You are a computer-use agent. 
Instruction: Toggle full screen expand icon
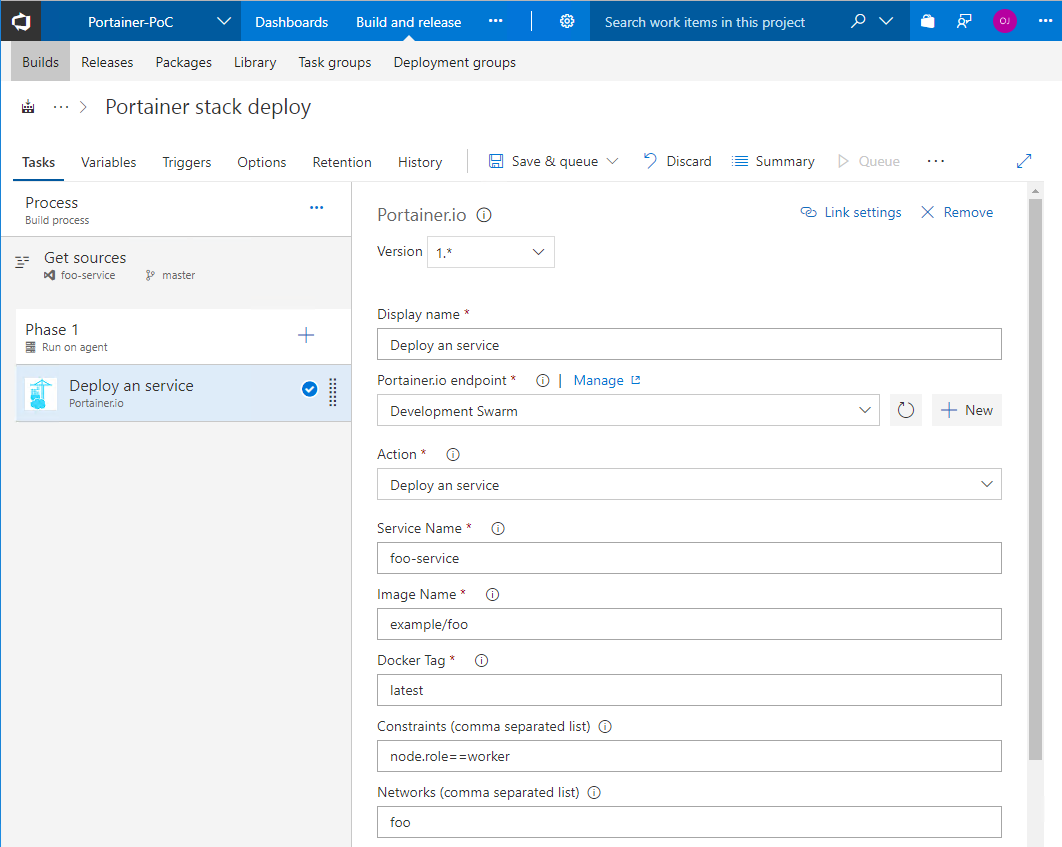(1024, 161)
